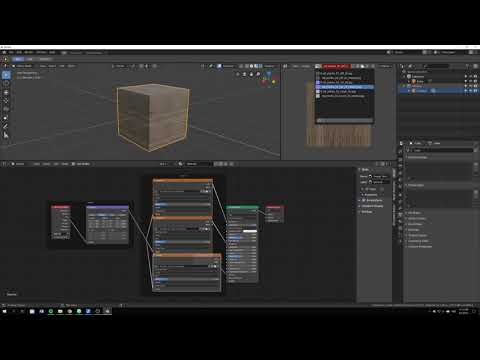Screen dimensions: 480x360
Task: Collapse the Node panel in shader editor sidebar
Action: pos(364,170)
